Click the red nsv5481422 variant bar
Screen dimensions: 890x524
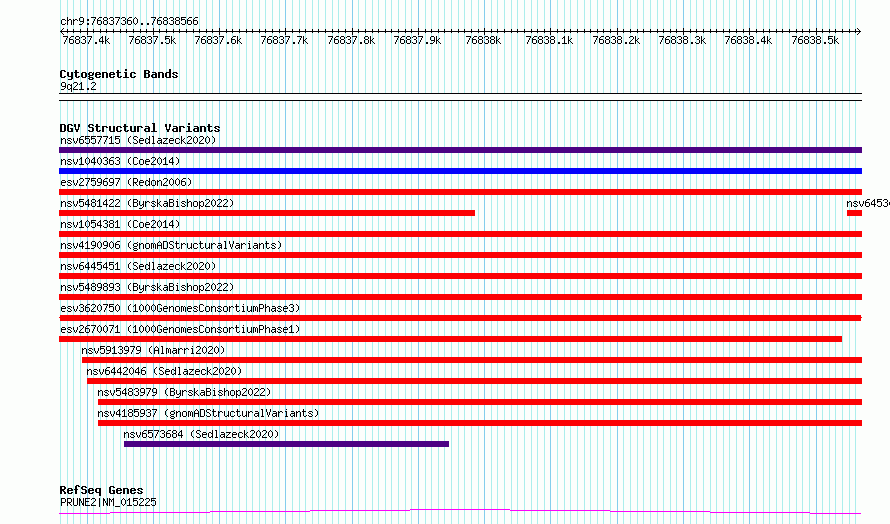click(x=267, y=213)
